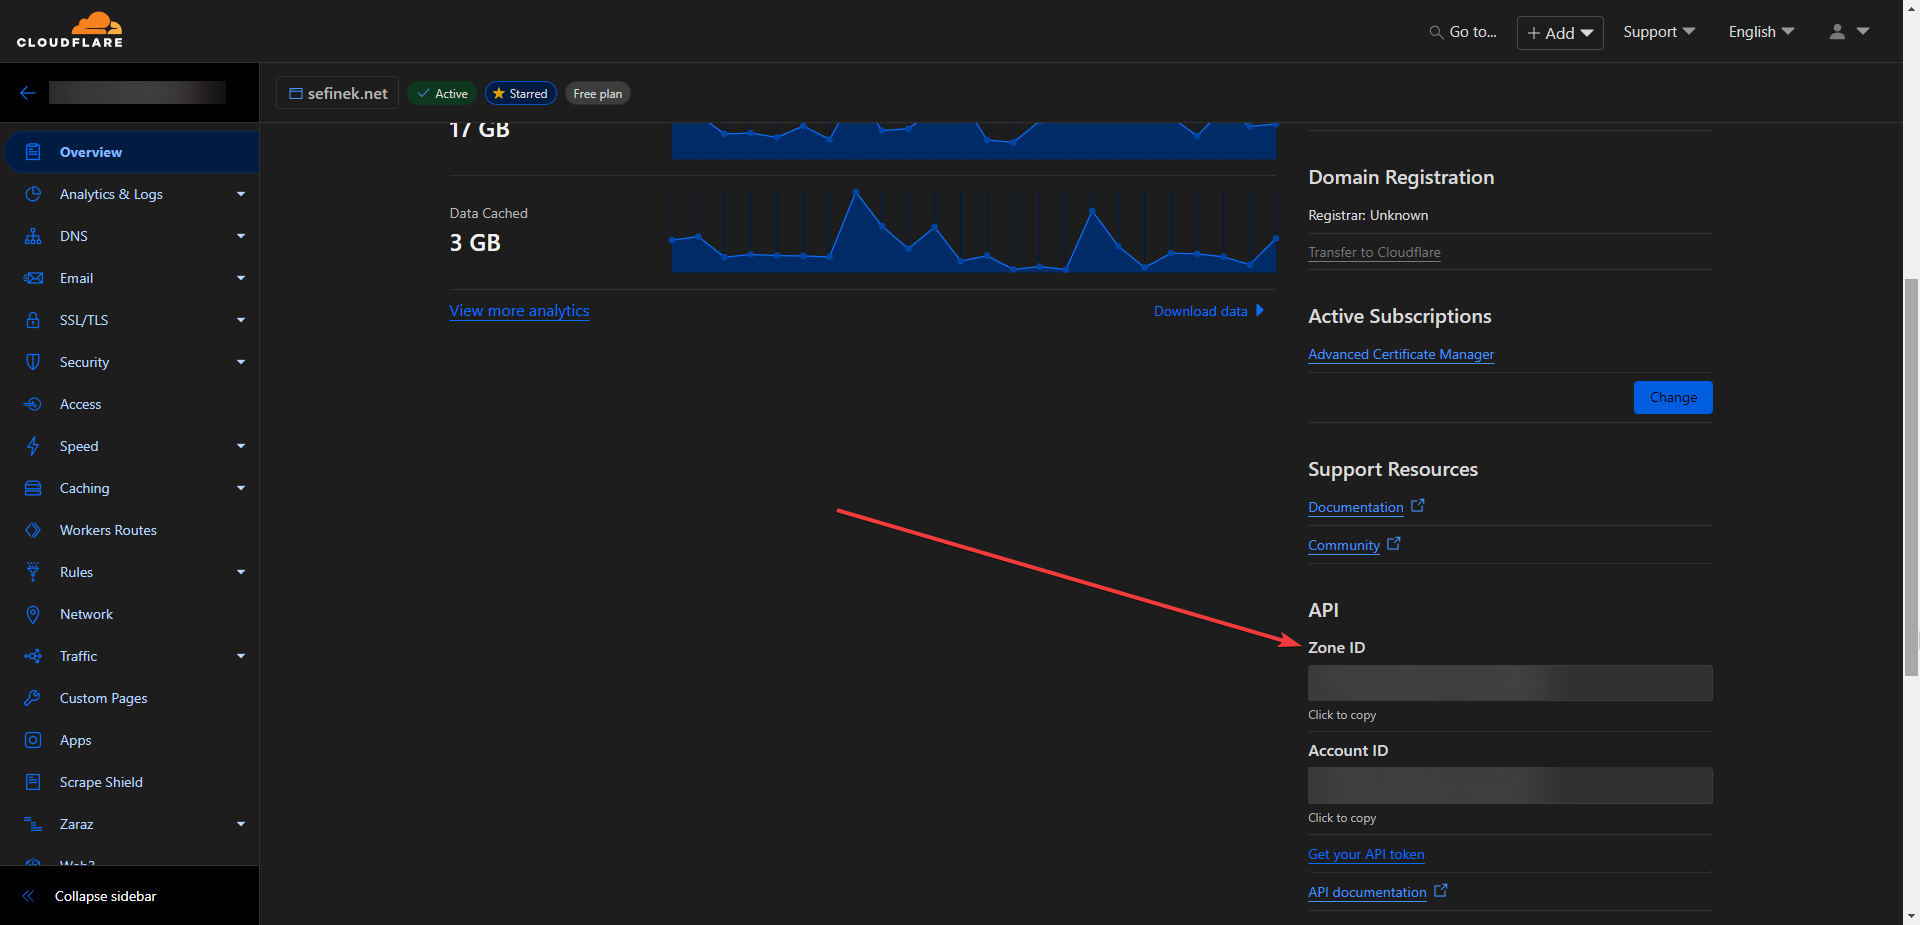Click the Zone ID field to copy
Screen dimensions: 1920x925
(x=1509, y=683)
